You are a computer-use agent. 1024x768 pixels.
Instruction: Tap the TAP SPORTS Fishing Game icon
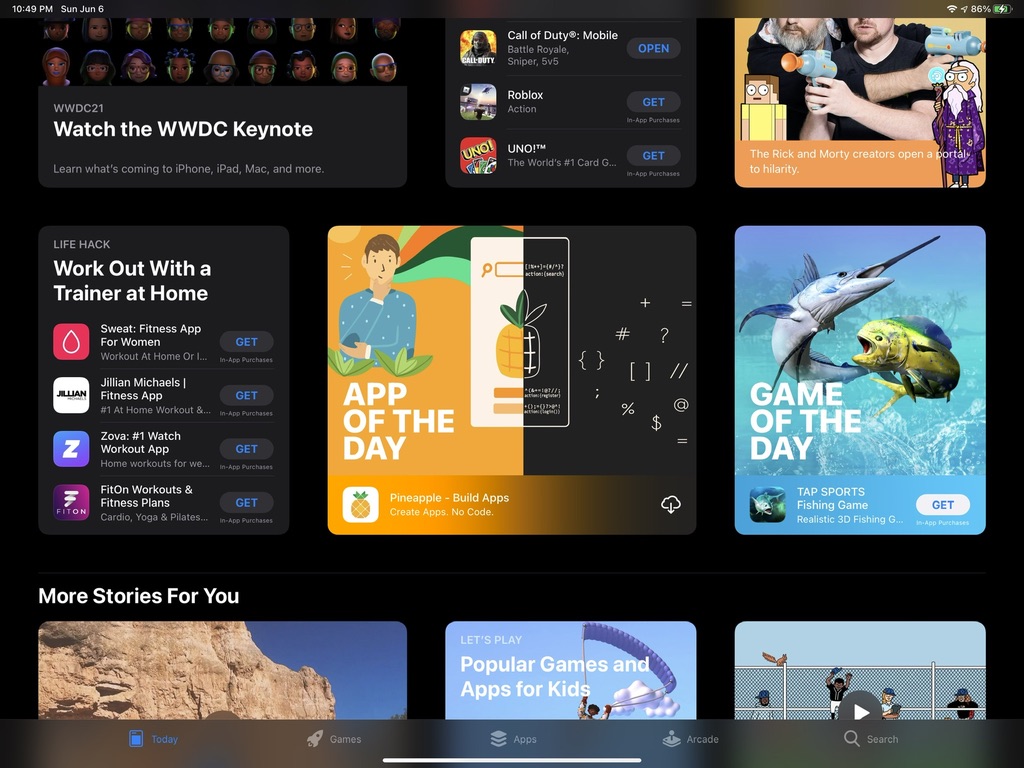point(768,504)
